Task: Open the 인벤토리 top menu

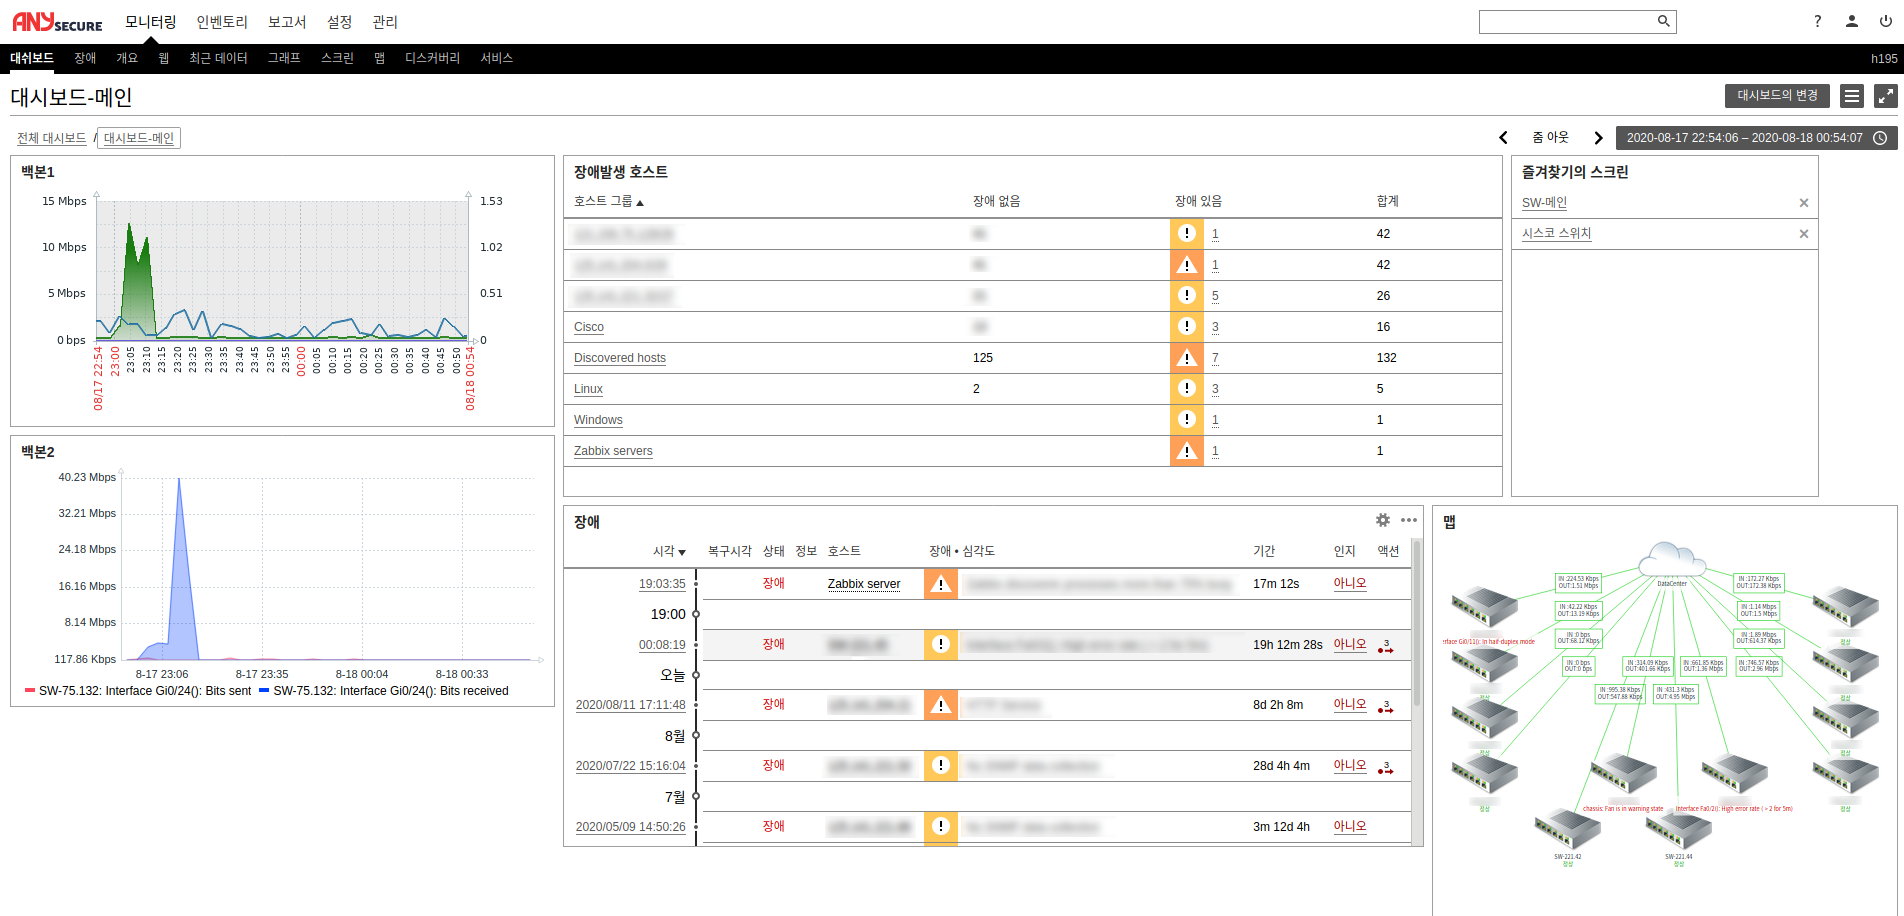Action: 222,22
